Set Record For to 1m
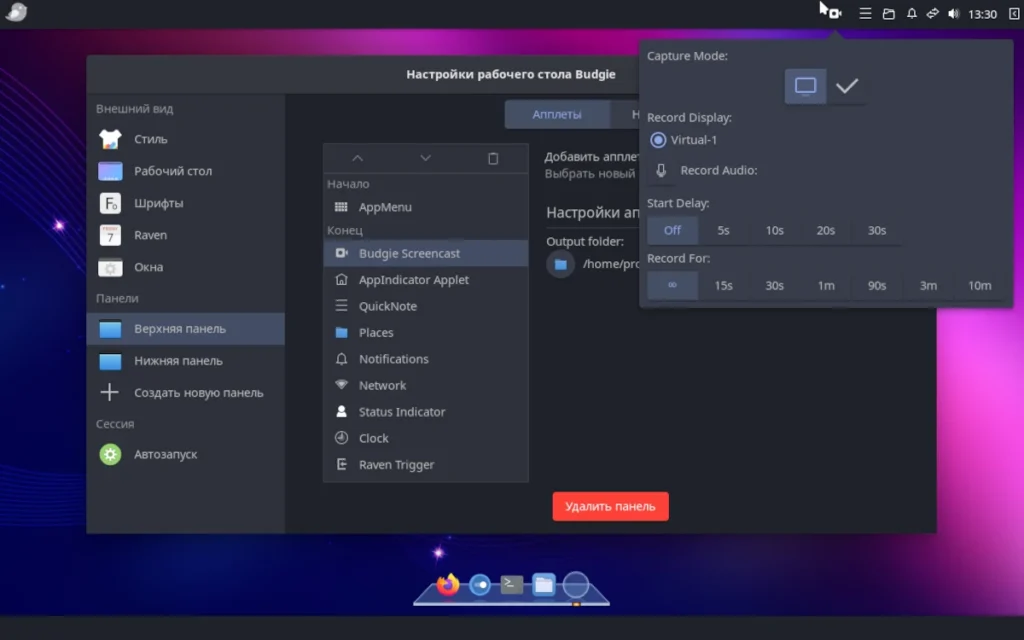 tap(826, 285)
